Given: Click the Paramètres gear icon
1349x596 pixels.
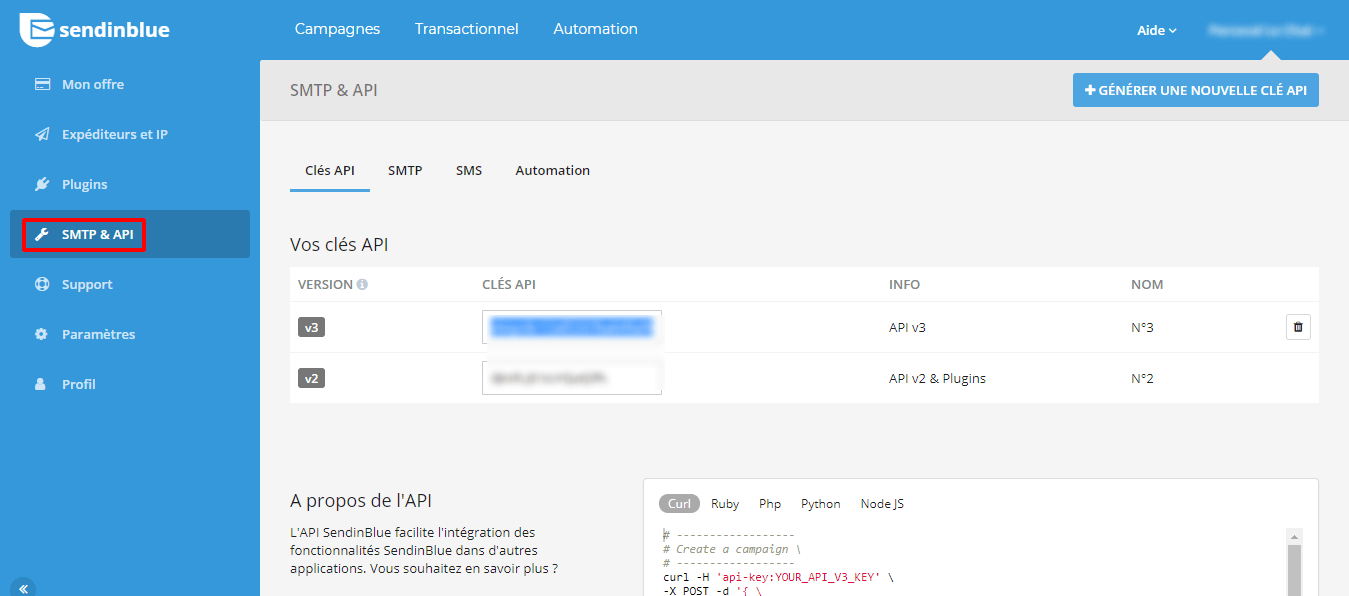Looking at the screenshot, I should [42, 334].
